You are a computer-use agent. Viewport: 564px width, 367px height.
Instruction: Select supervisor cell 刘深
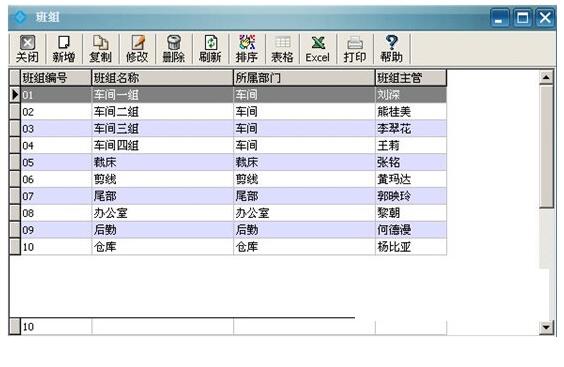coord(411,95)
